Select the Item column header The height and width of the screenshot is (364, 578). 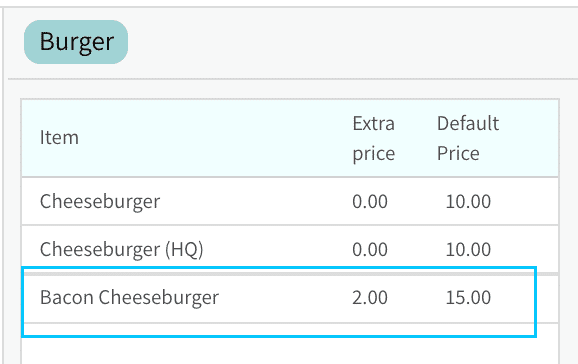(x=59, y=138)
